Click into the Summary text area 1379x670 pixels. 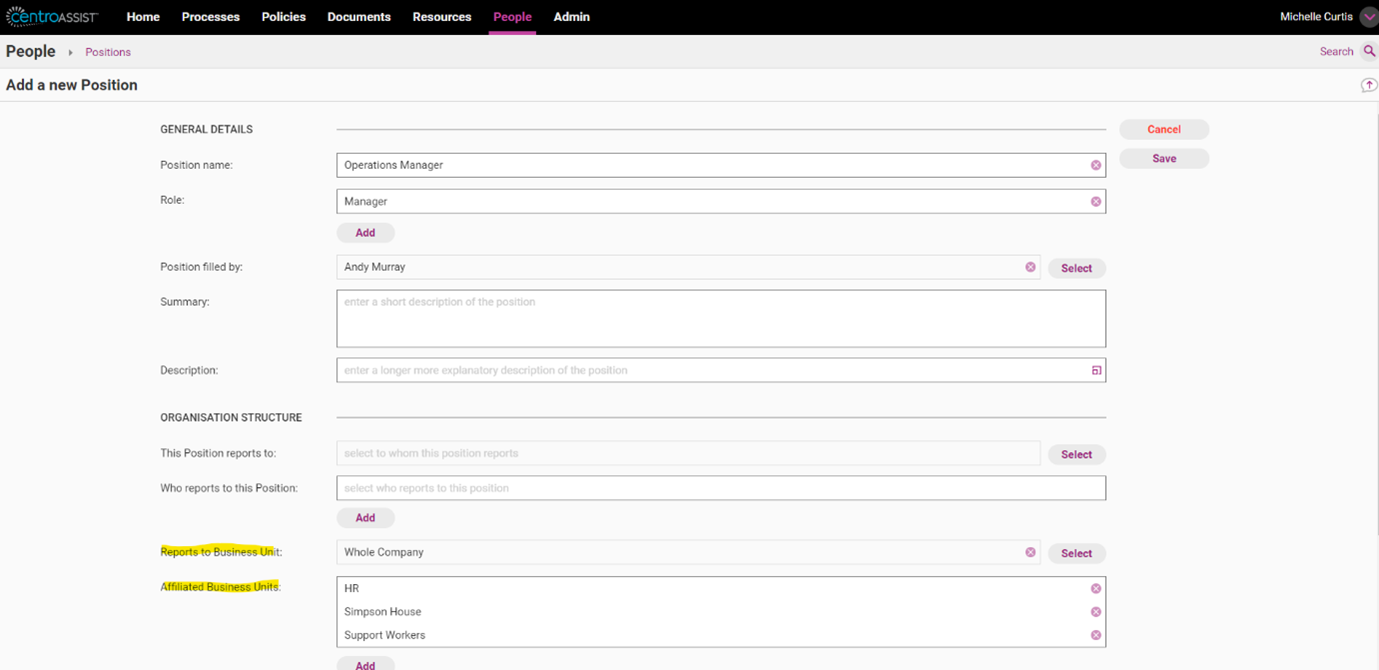pyautogui.click(x=720, y=319)
